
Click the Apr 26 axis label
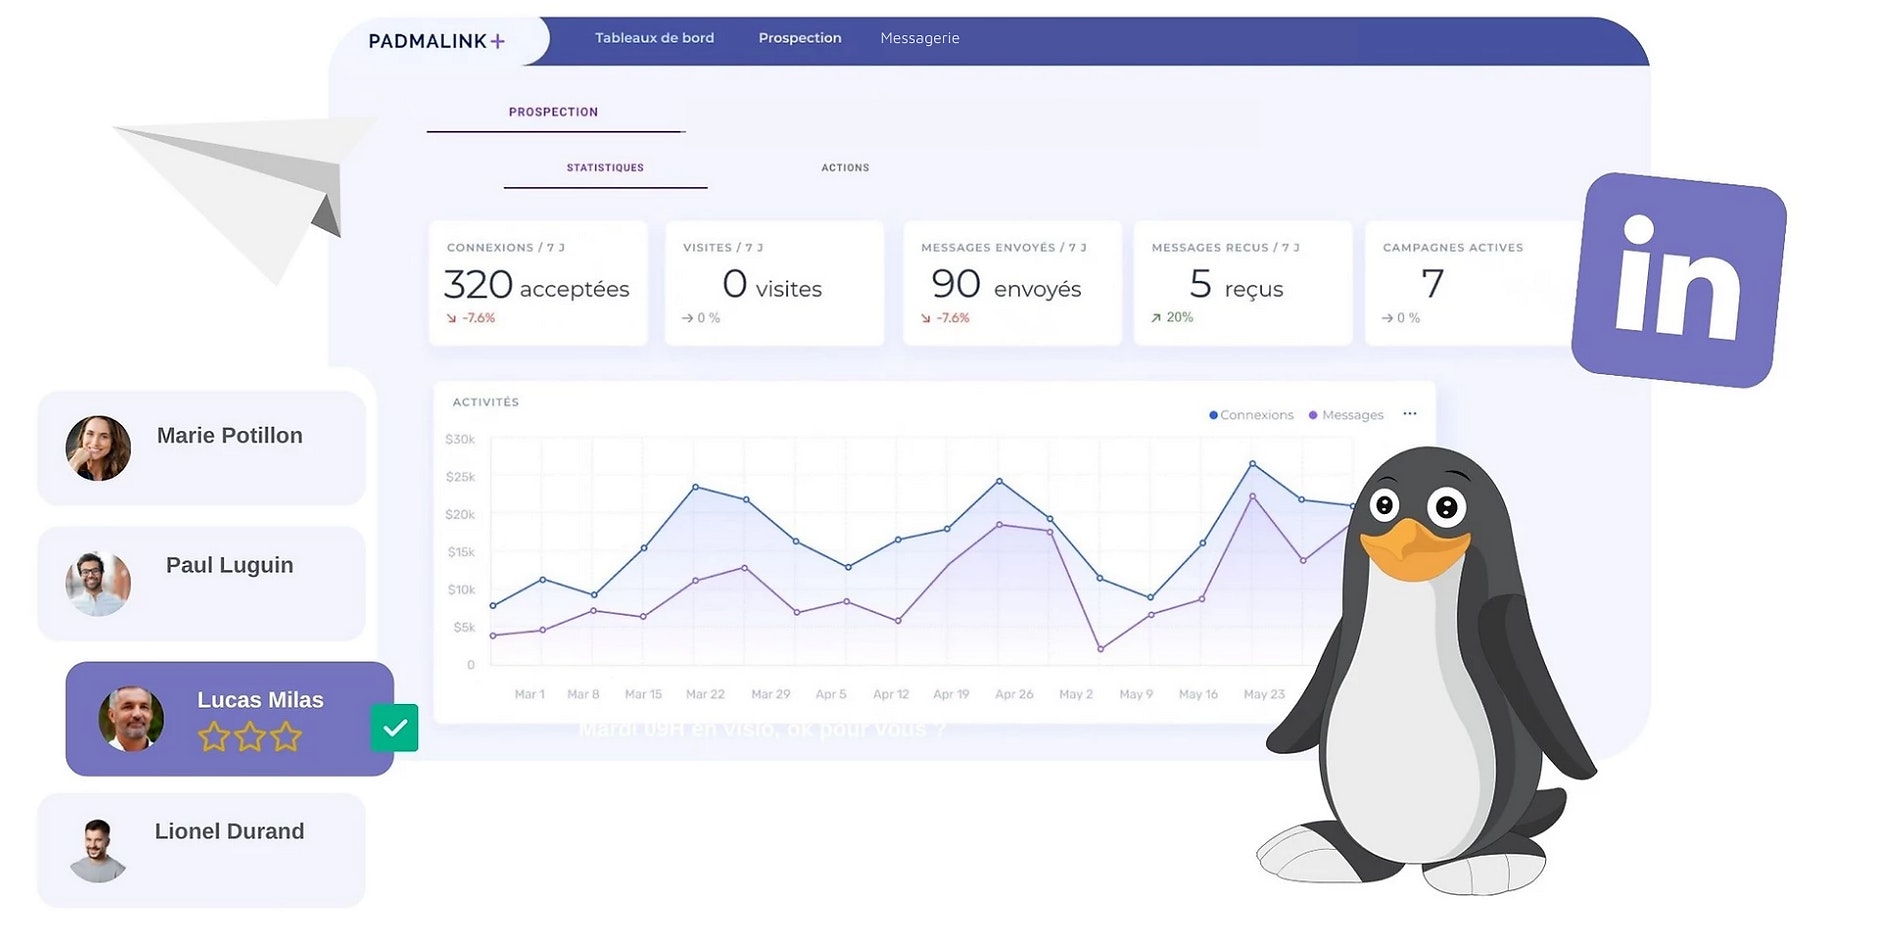tap(1014, 694)
